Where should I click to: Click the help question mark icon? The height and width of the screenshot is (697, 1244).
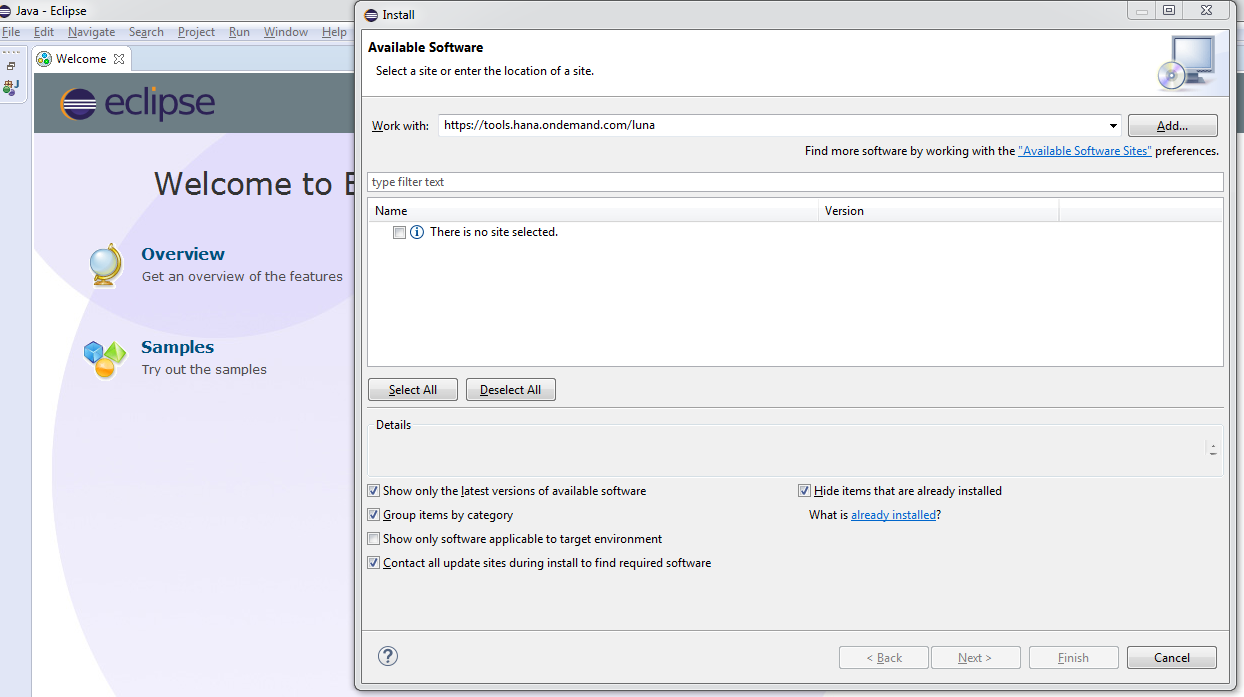click(x=389, y=656)
